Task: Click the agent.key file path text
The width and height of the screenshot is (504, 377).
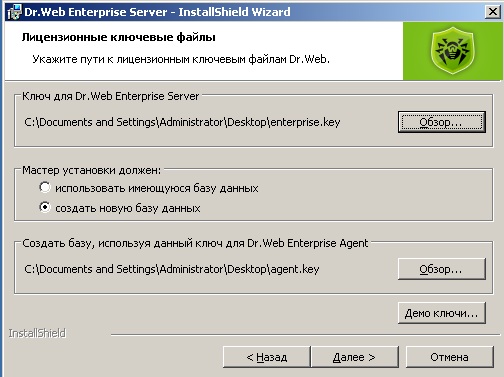Action: (172, 269)
